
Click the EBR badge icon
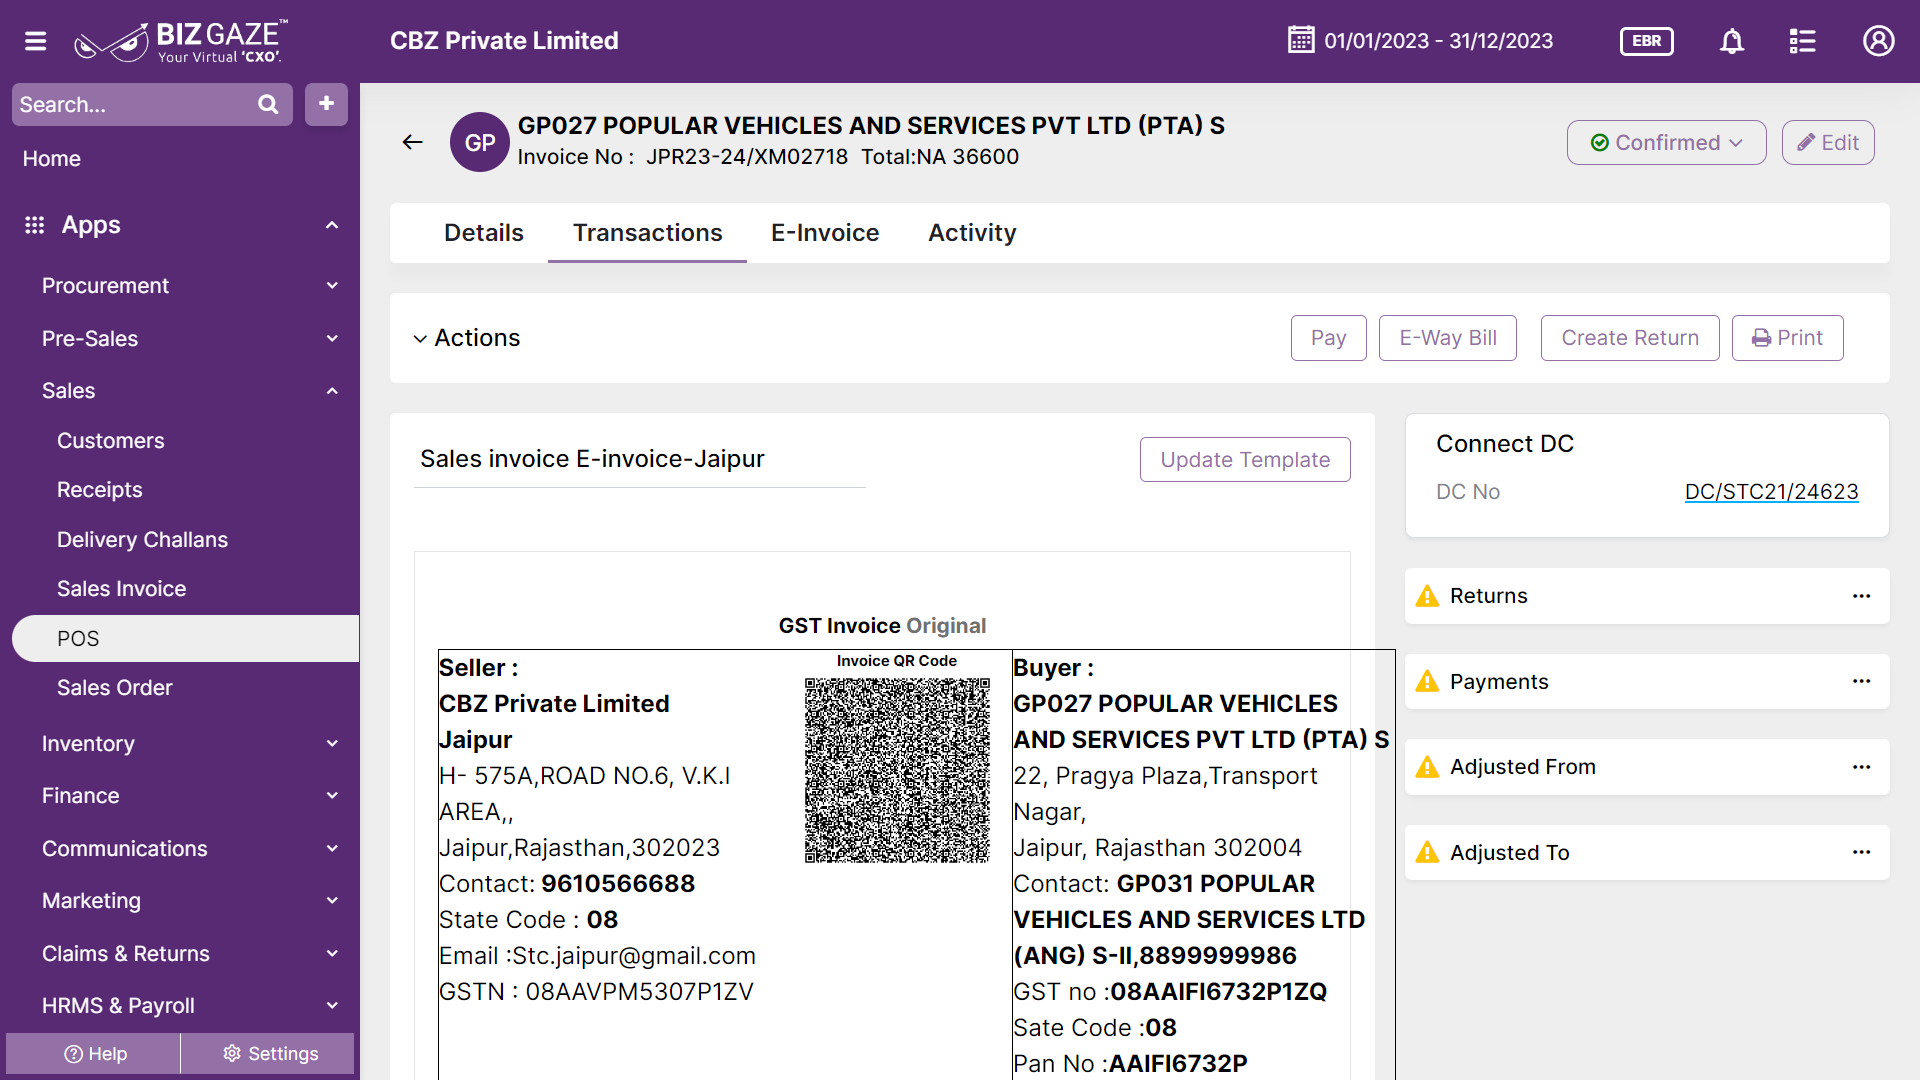[1646, 41]
